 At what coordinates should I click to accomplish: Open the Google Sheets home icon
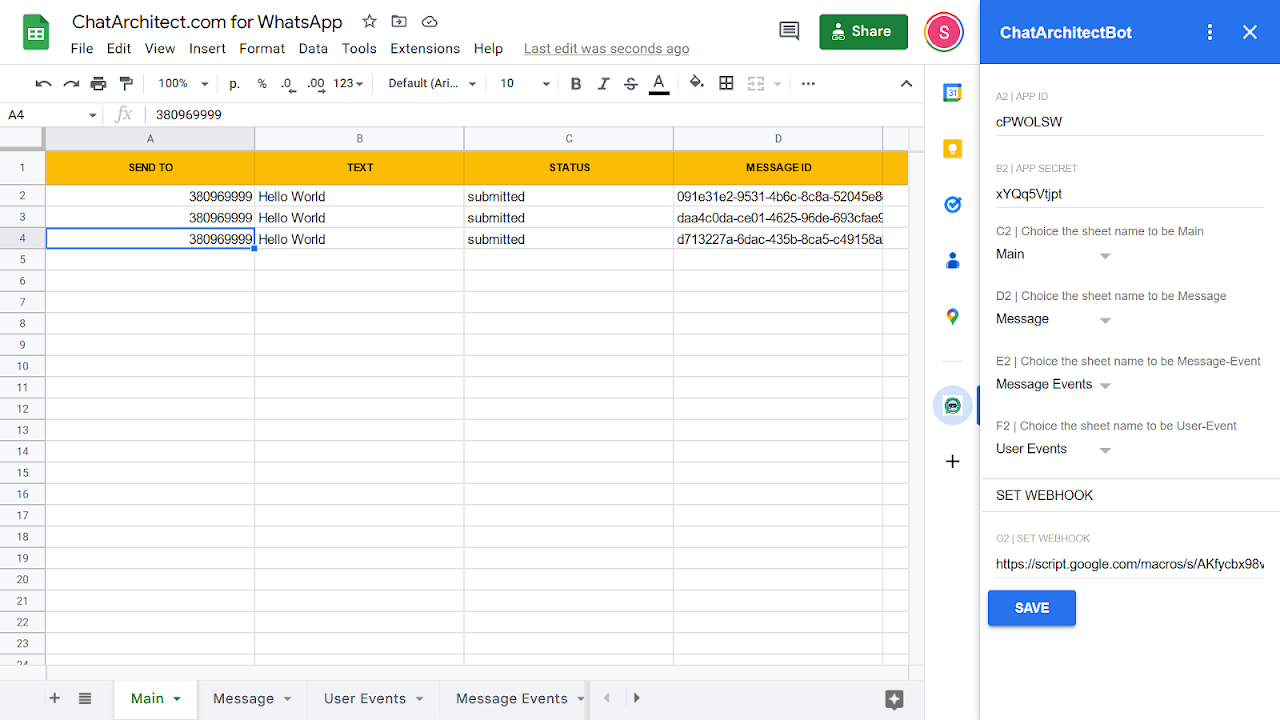pyautogui.click(x=37, y=32)
